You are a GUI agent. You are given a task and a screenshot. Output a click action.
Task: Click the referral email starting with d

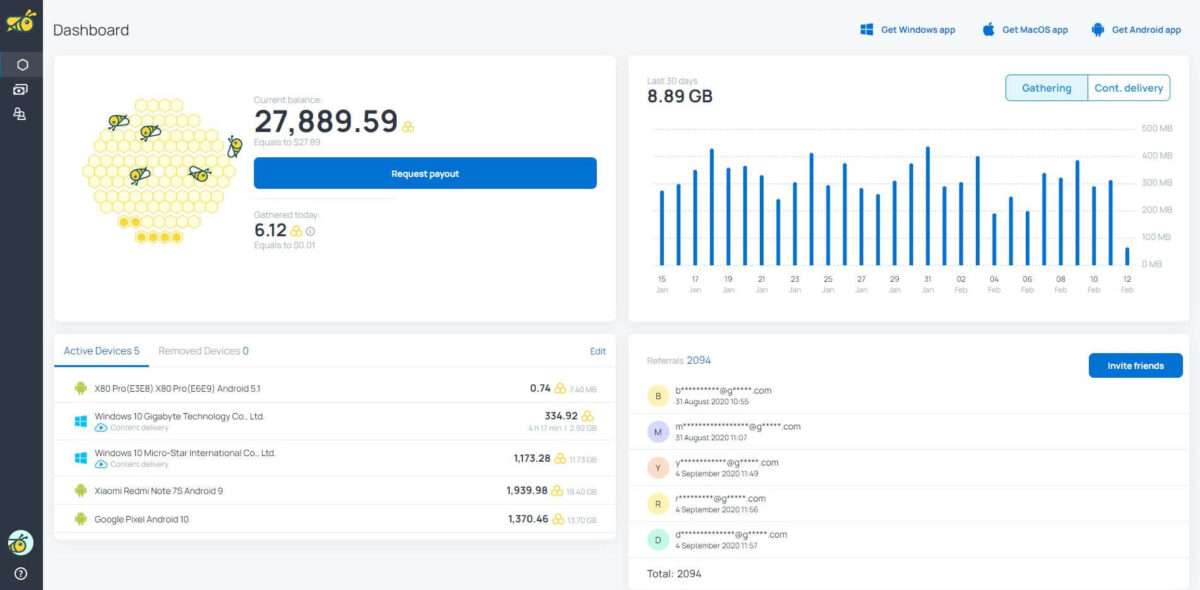pos(731,534)
